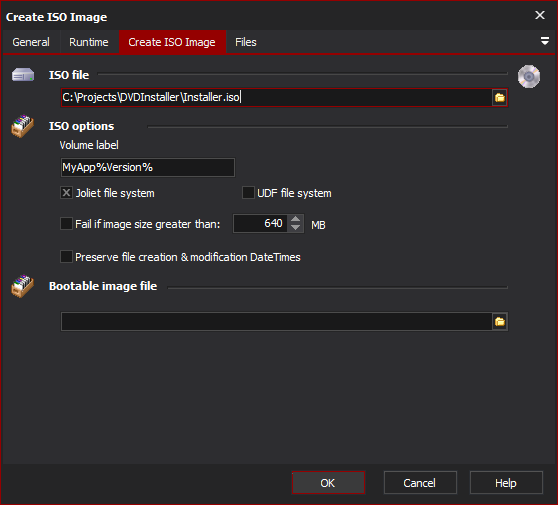Switch to the General tab

click(x=31, y=42)
